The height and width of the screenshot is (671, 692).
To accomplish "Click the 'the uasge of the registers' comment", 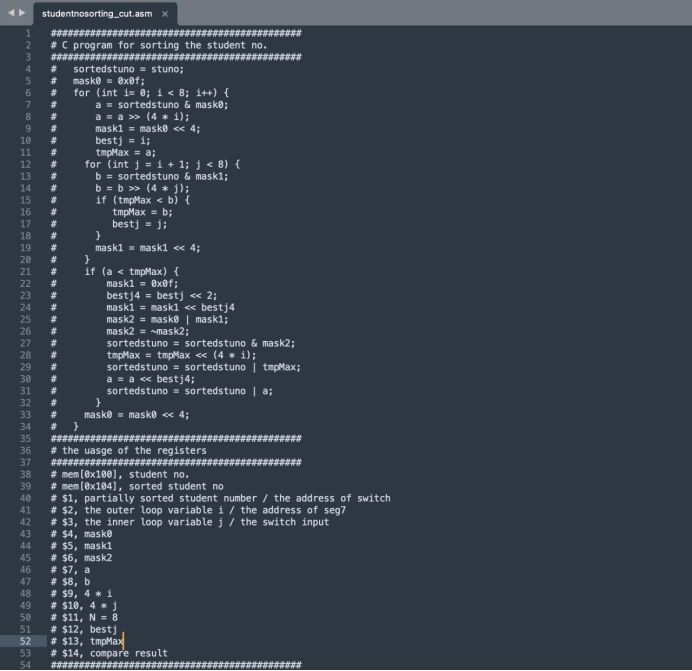I will [x=132, y=450].
